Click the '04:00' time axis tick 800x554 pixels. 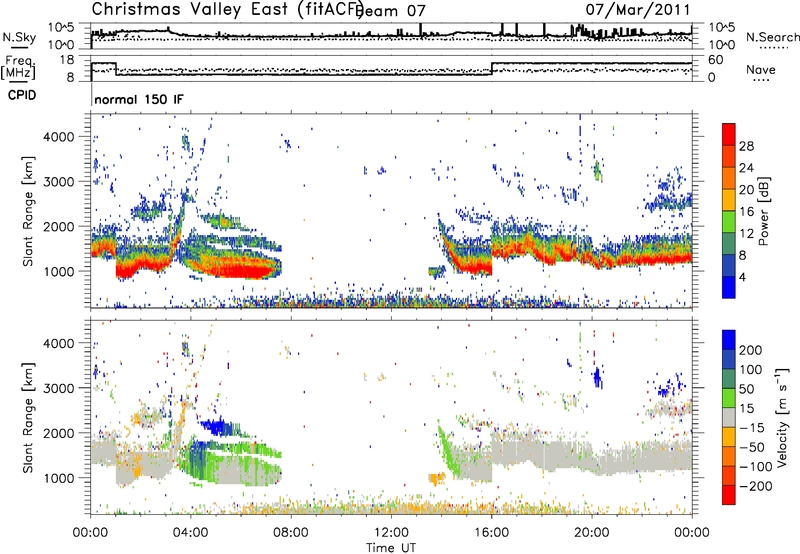190,533
